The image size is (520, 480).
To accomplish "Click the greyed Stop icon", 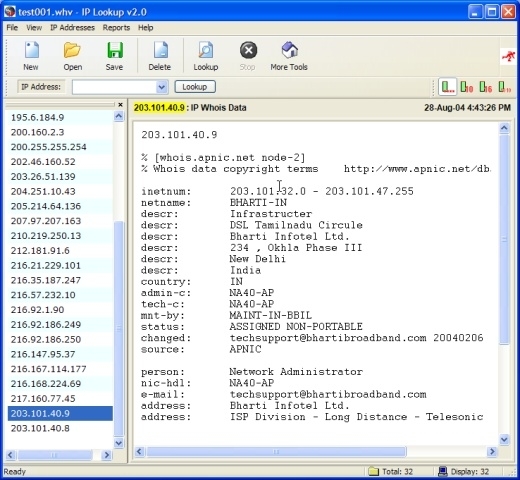I will coord(248,51).
